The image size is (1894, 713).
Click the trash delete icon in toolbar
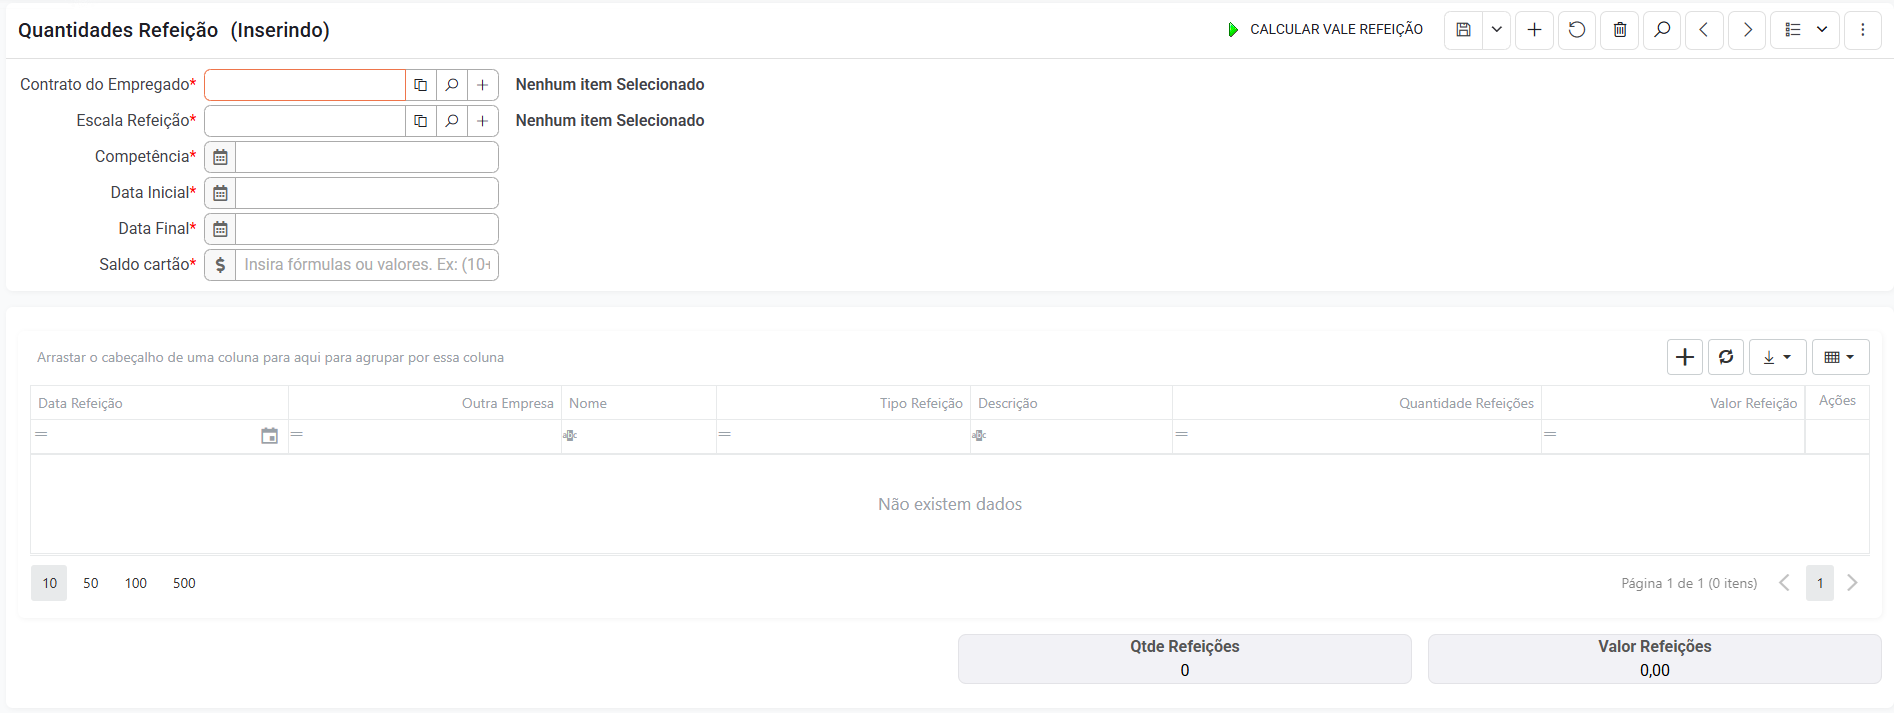click(x=1620, y=30)
